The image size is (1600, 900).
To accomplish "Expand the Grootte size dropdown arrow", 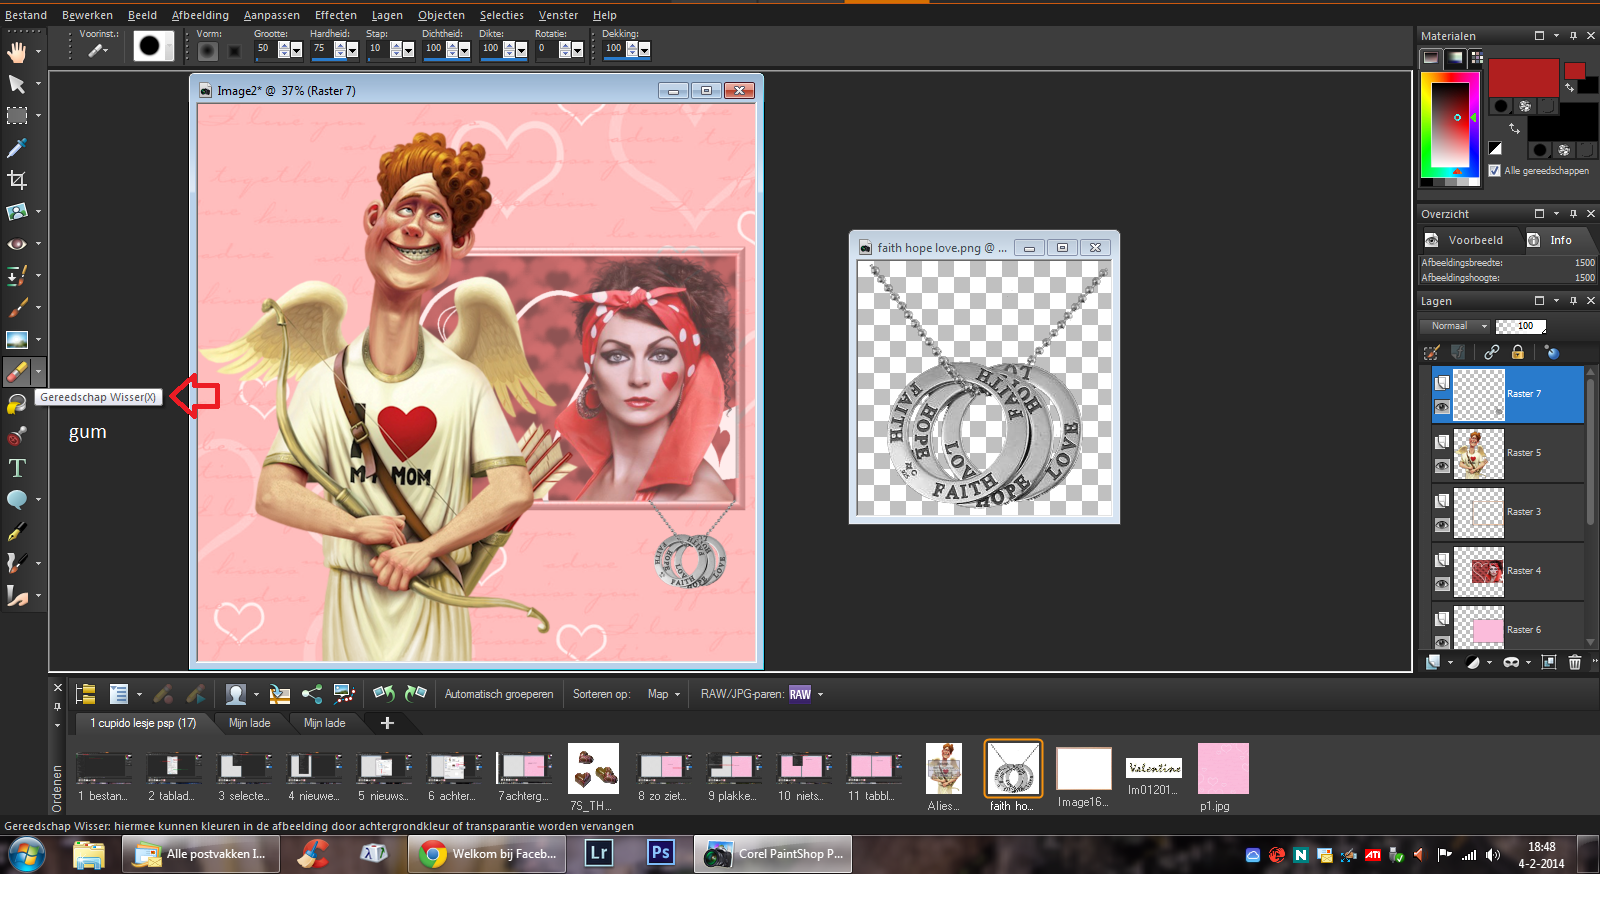I will 296,50.
